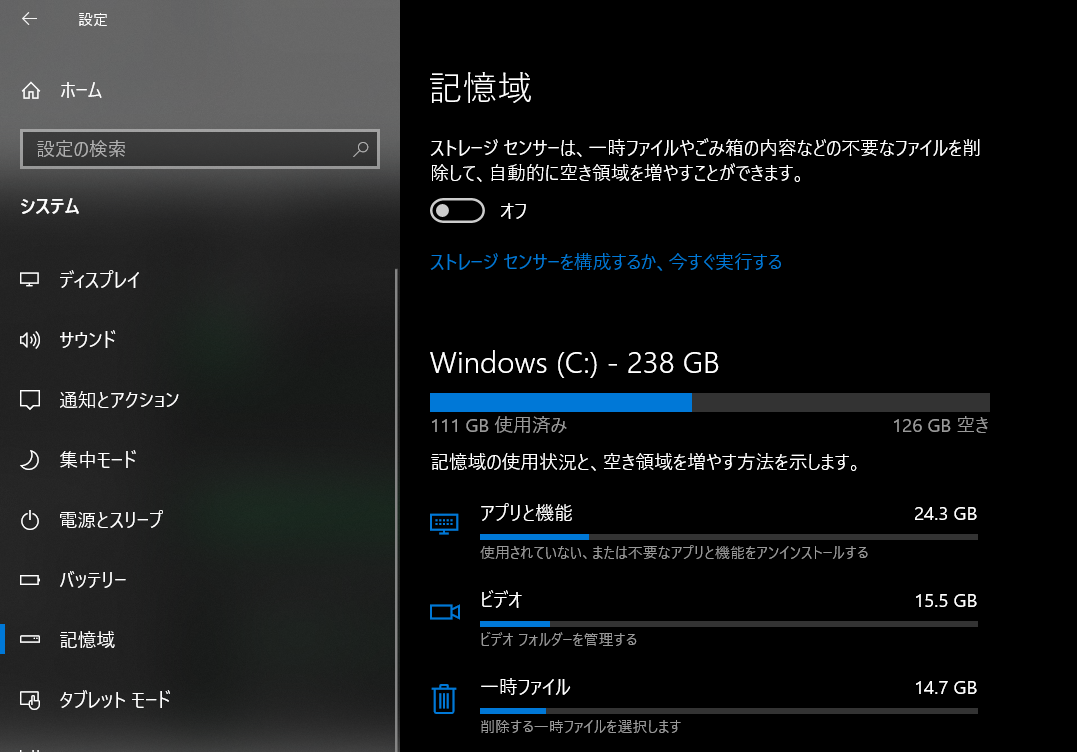The height and width of the screenshot is (752, 1077).
Task: Click the Focus assist moon icon
Action: [30, 459]
